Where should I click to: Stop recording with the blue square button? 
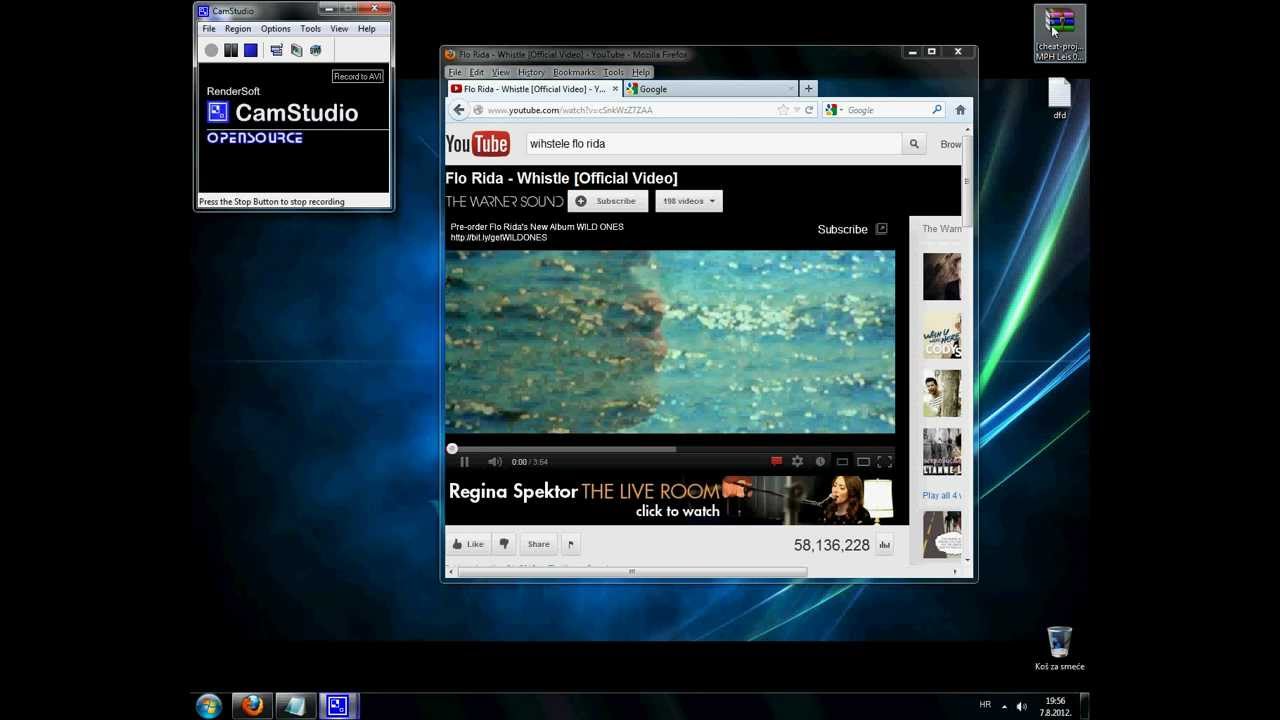(x=250, y=50)
